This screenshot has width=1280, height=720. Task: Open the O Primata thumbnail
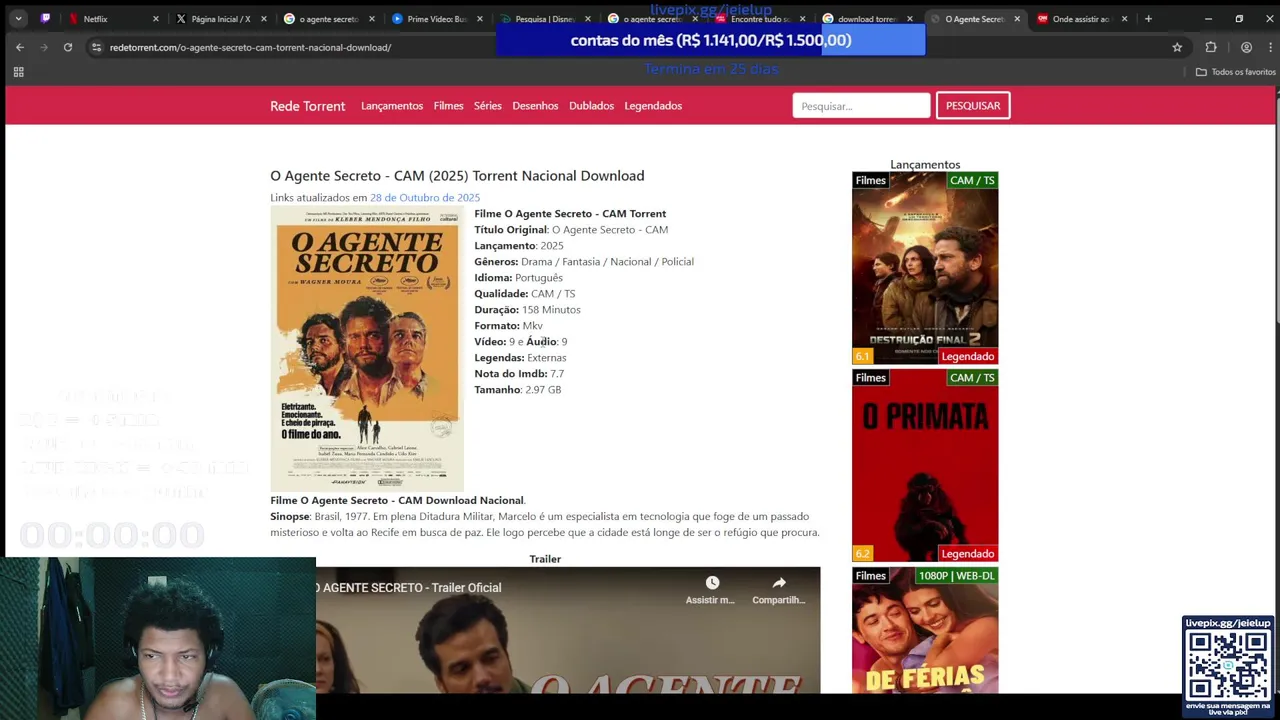[925, 466]
